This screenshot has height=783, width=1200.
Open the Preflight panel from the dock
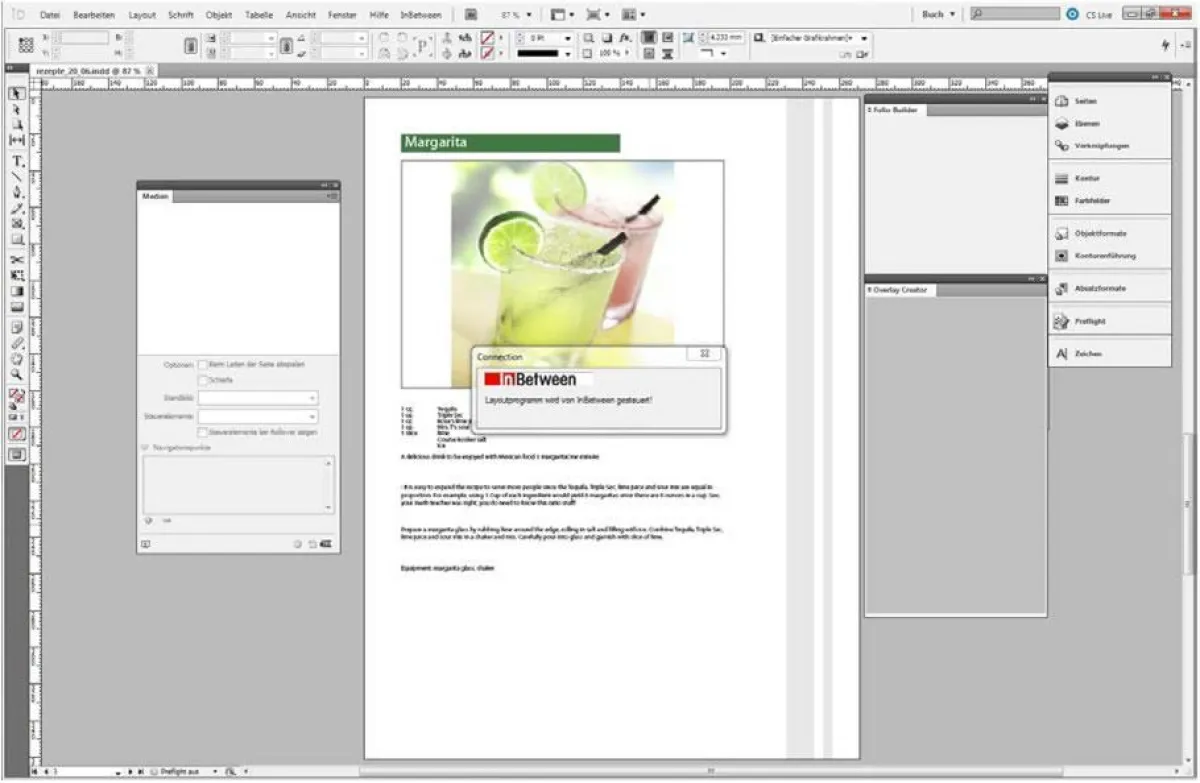(x=1085, y=320)
